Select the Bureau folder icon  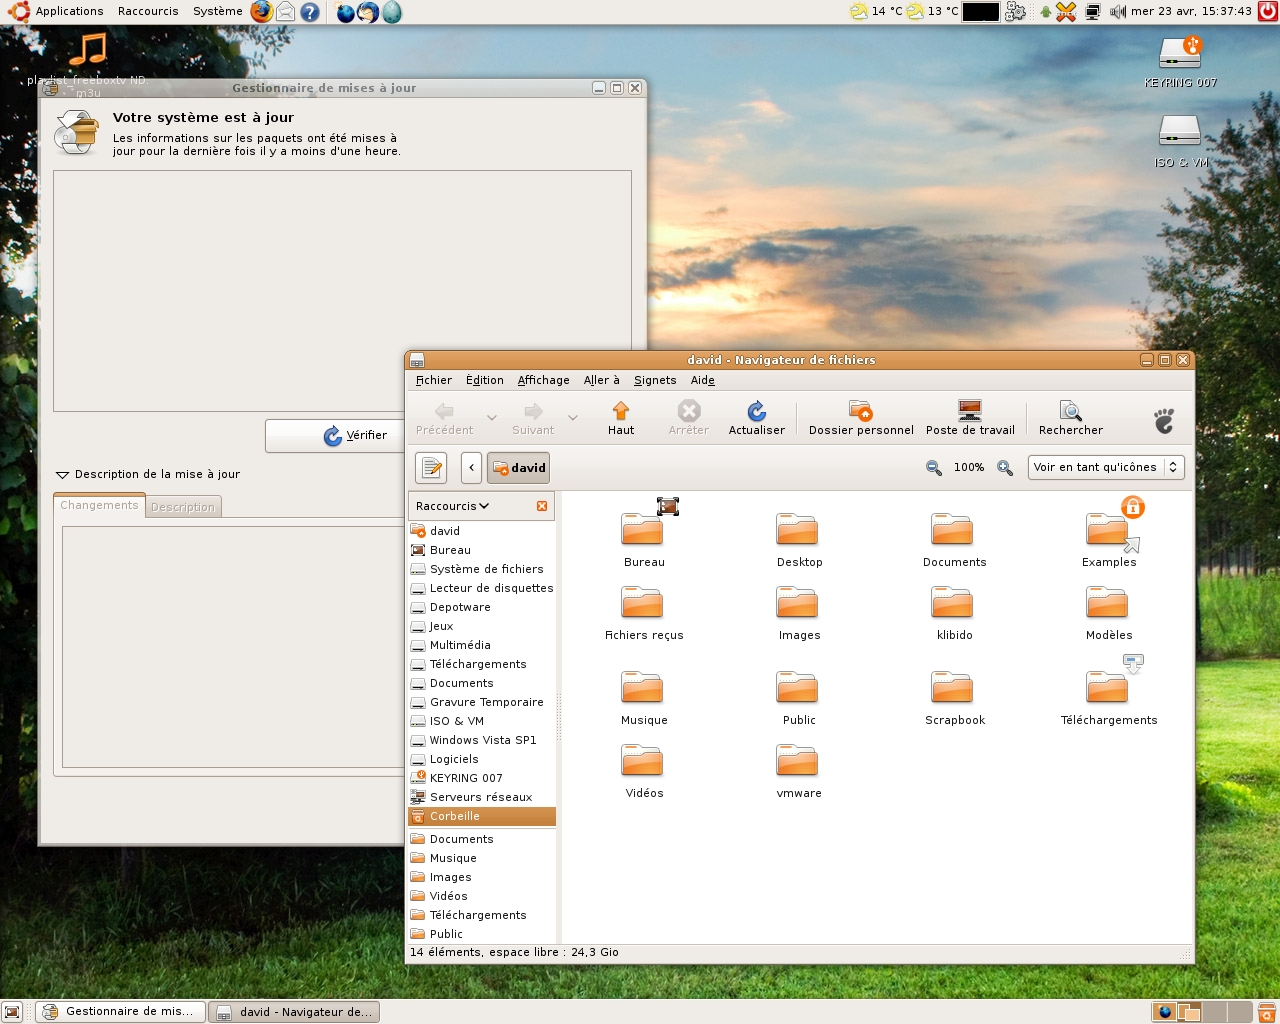coord(644,536)
